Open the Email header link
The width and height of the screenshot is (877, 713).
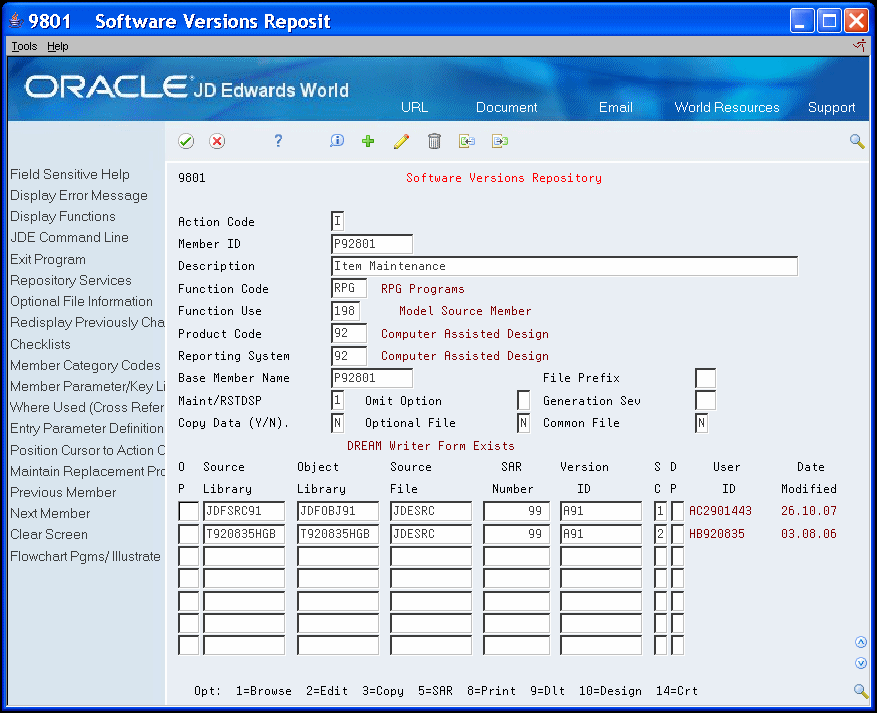[x=615, y=107]
